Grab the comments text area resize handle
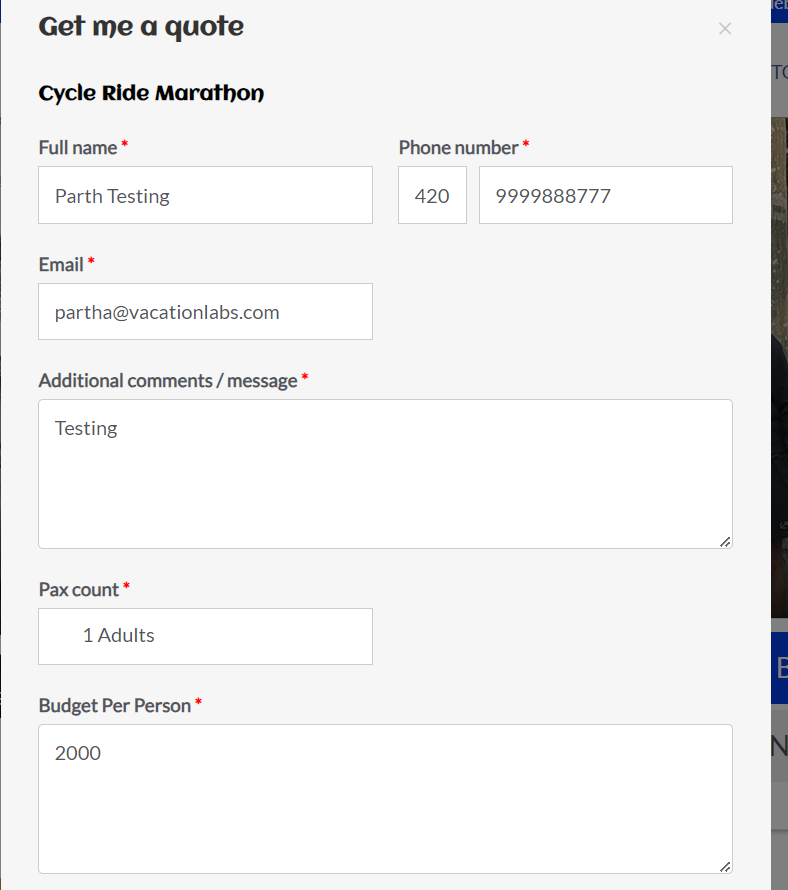Viewport: 788px width, 890px height. (725, 541)
